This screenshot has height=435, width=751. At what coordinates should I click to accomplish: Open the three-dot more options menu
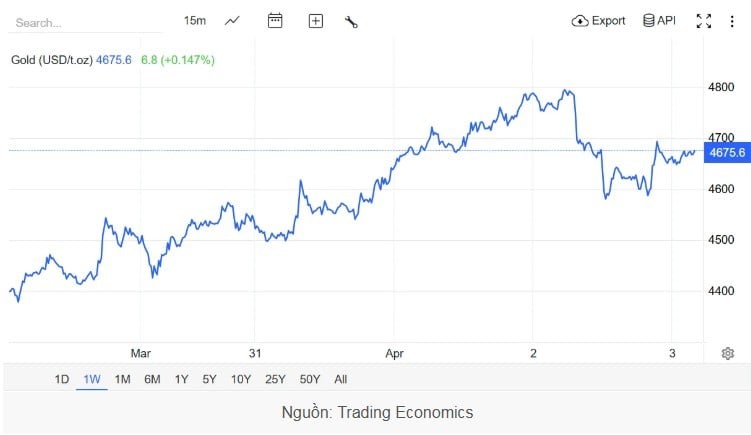[x=731, y=21]
